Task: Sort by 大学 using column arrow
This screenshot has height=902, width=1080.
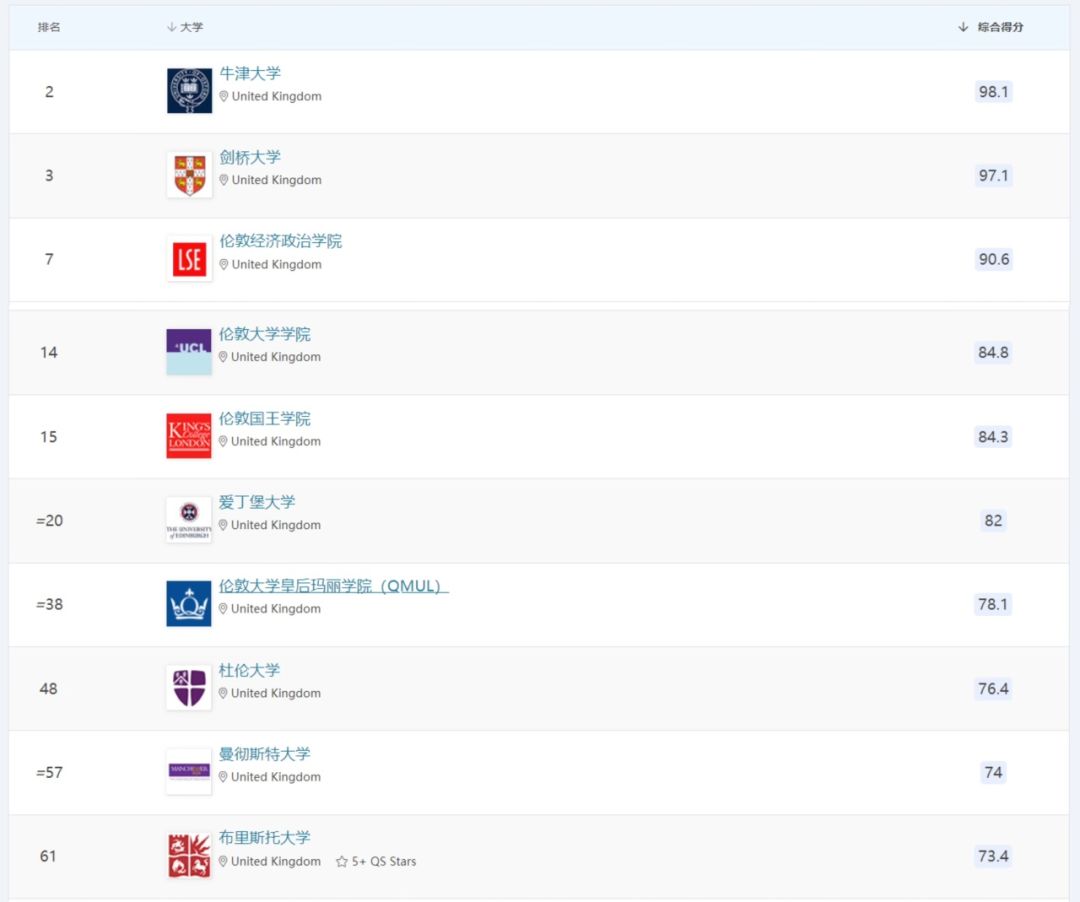Action: 172,27
